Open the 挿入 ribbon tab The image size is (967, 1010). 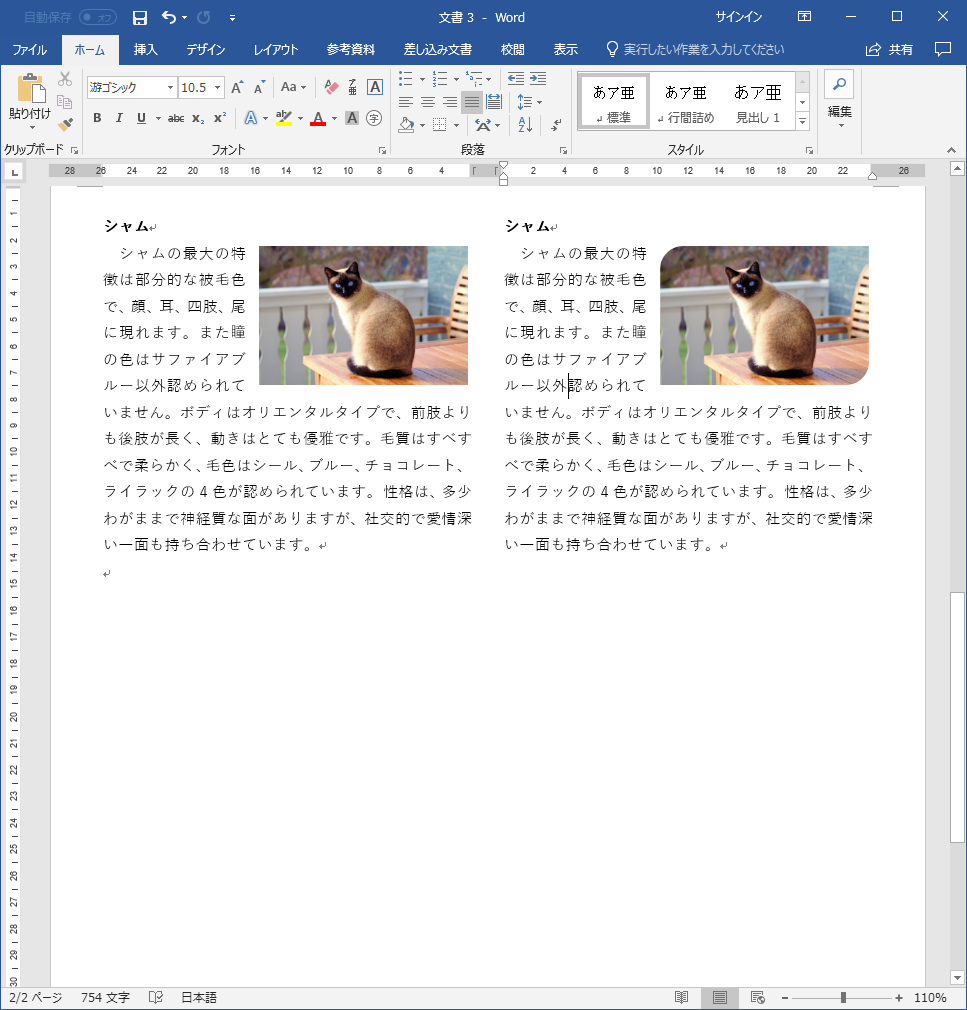pos(146,49)
